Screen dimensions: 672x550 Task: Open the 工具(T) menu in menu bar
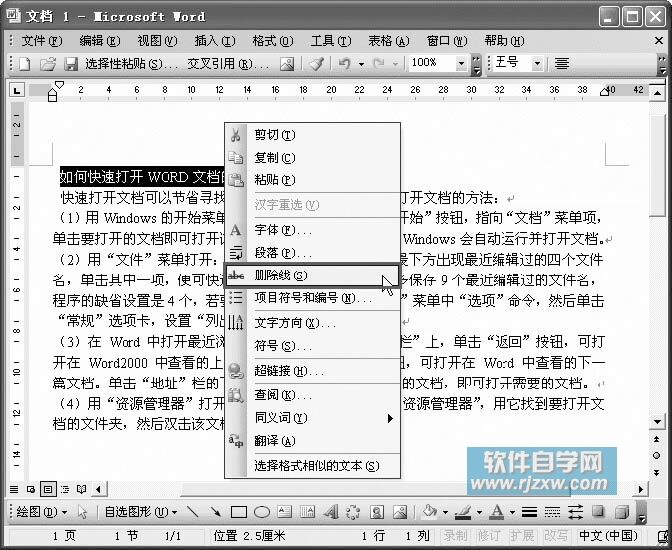coord(331,41)
